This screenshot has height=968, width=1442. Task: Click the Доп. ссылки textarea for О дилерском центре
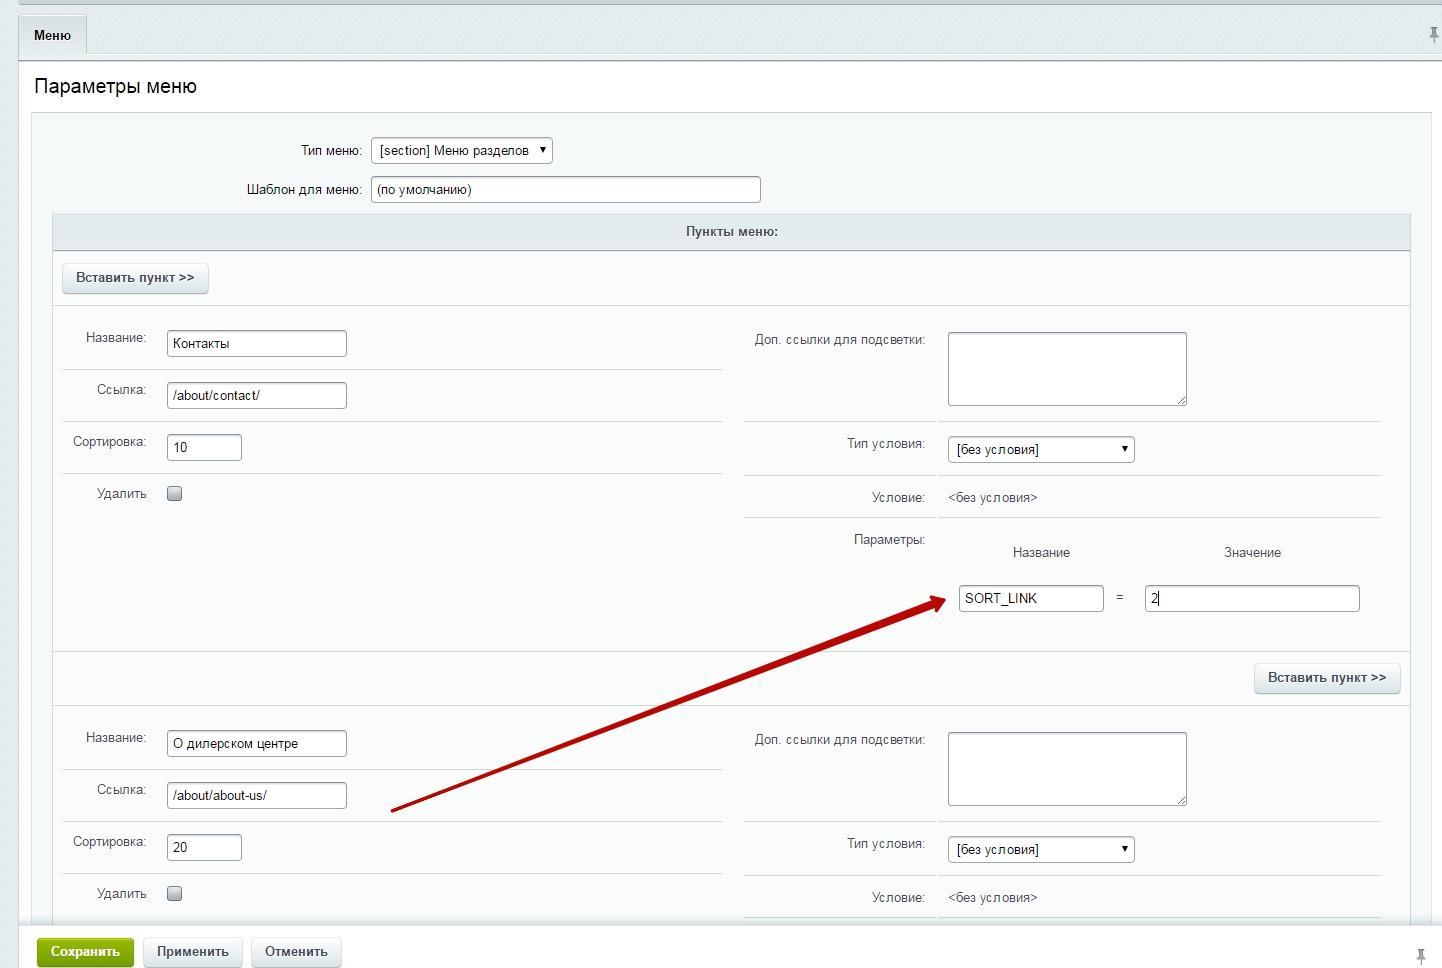click(x=1067, y=769)
